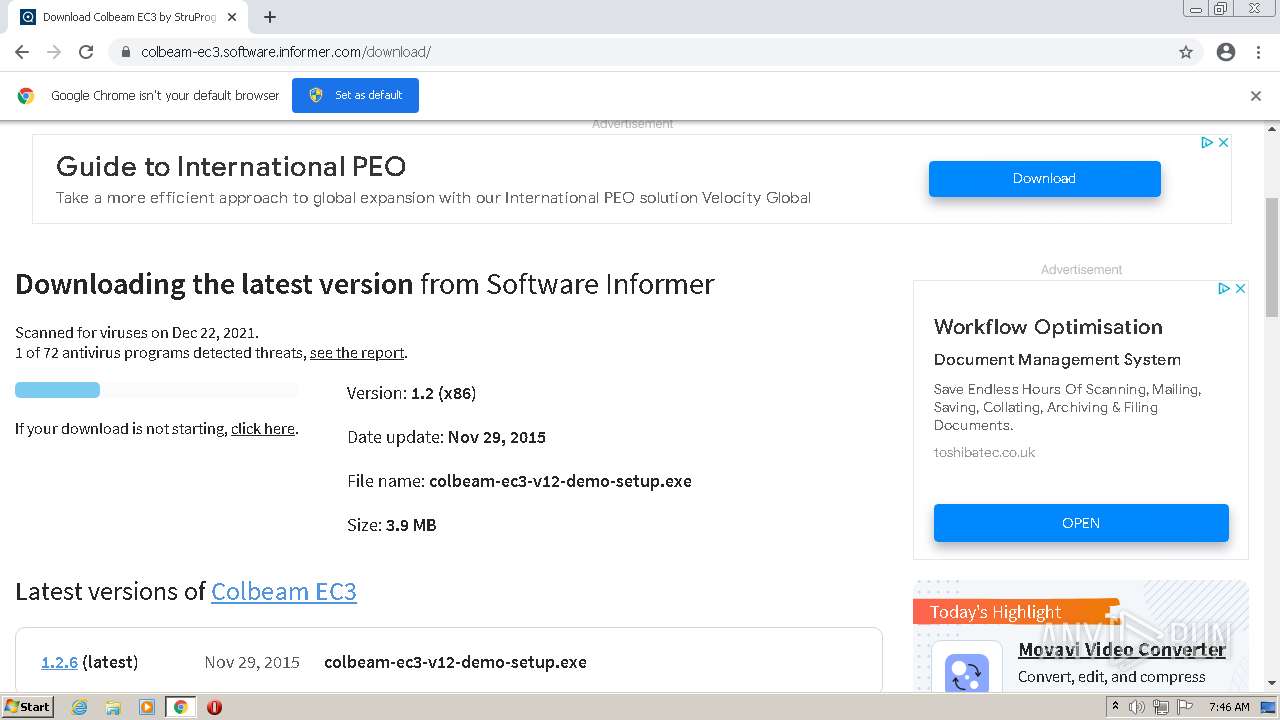Reload the current page

tap(86, 52)
